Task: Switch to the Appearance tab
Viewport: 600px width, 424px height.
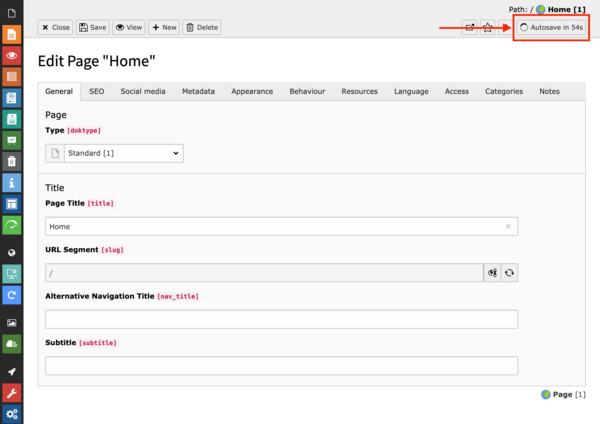Action: point(252,91)
